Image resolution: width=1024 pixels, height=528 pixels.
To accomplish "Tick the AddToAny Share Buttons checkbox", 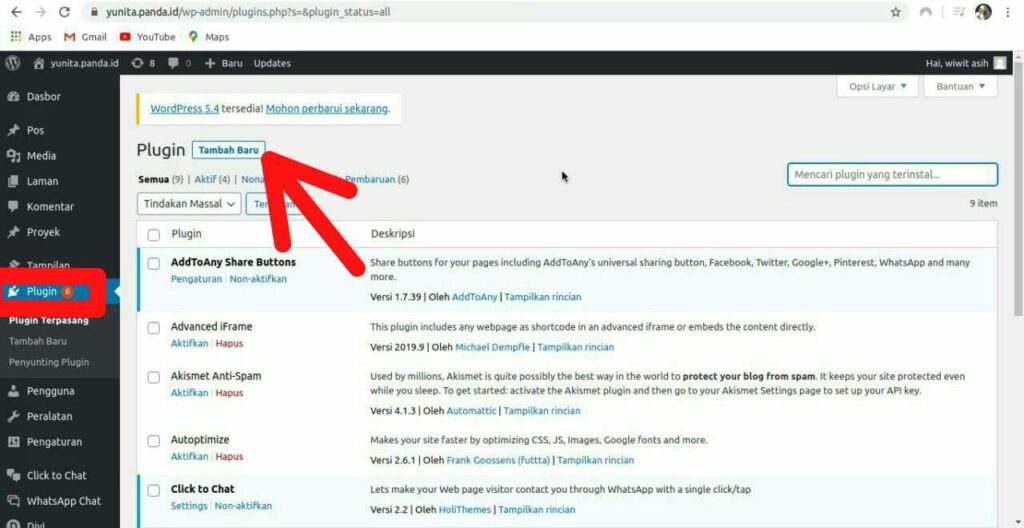I will (x=153, y=263).
